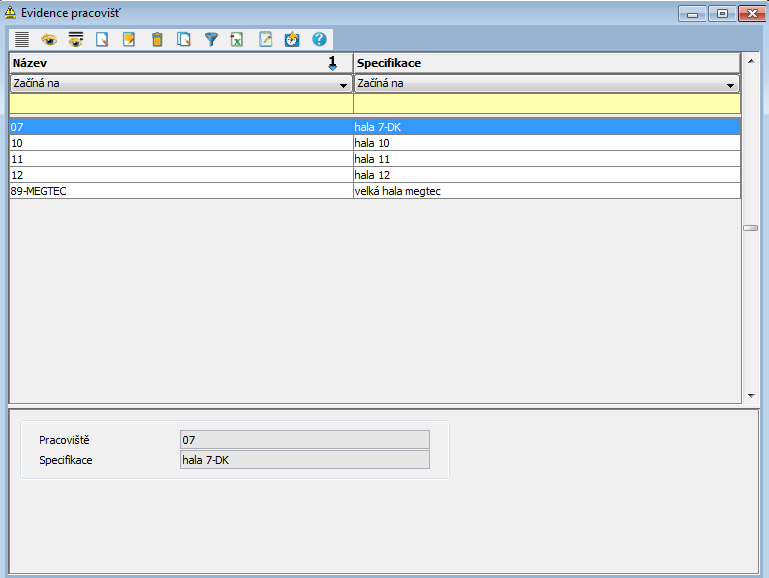Sort by the Specifikace column header
The image size is (769, 578).
pos(545,63)
